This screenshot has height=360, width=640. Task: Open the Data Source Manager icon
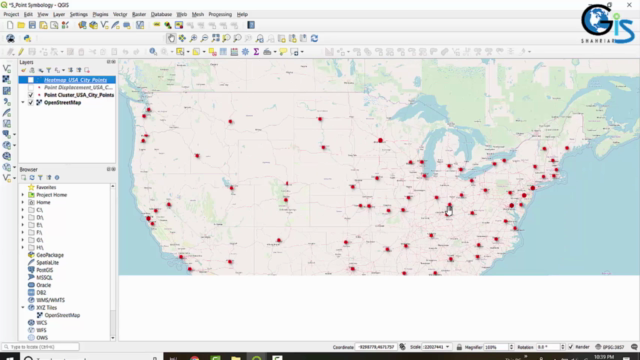[x=82, y=25]
